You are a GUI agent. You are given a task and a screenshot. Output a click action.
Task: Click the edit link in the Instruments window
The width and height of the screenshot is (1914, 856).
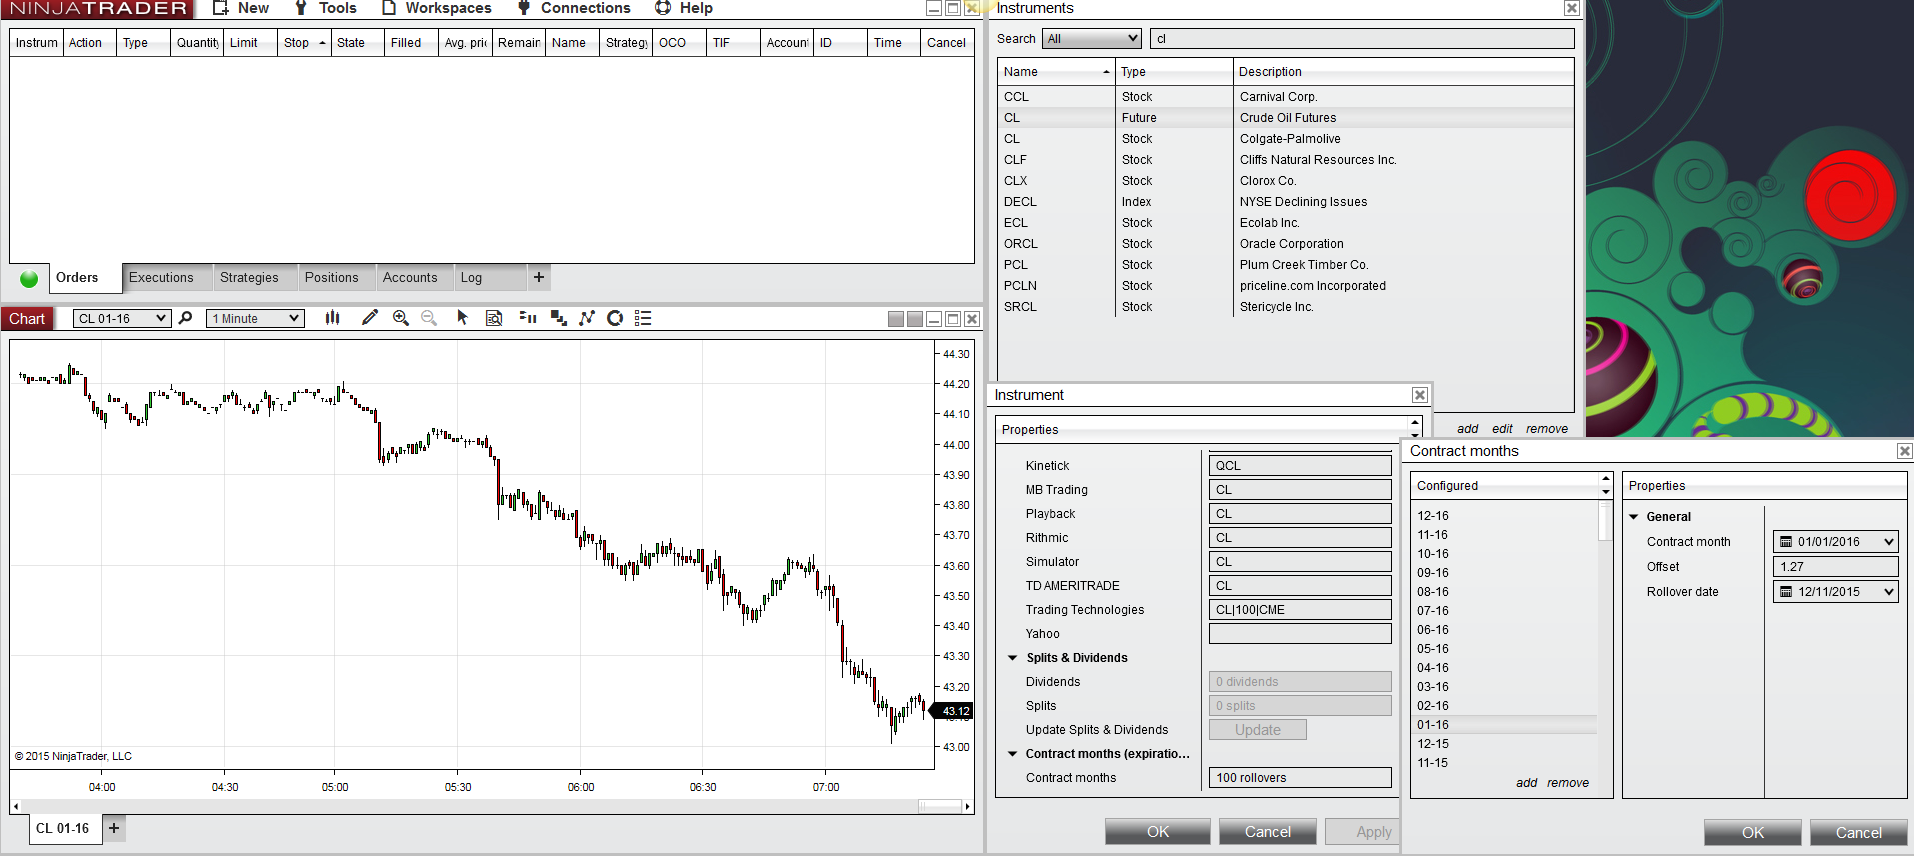click(x=1502, y=429)
